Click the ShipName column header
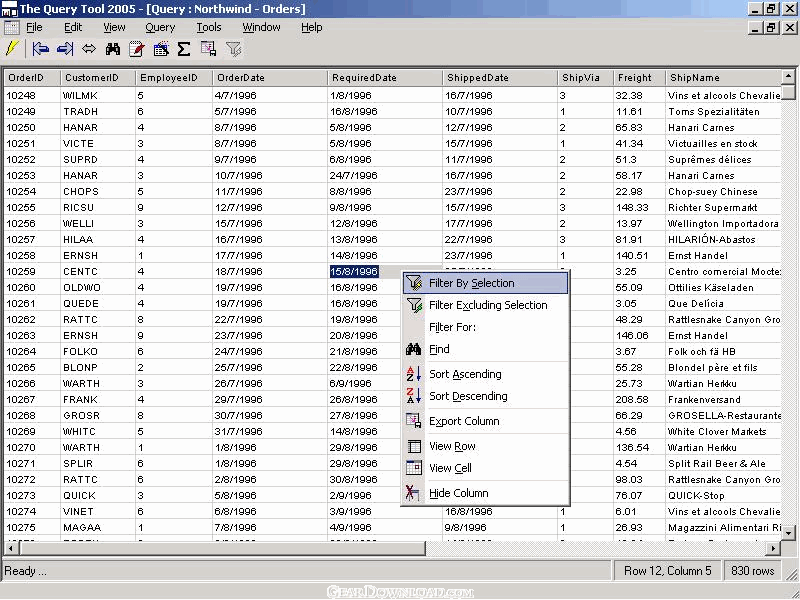800x600 pixels. [x=723, y=78]
